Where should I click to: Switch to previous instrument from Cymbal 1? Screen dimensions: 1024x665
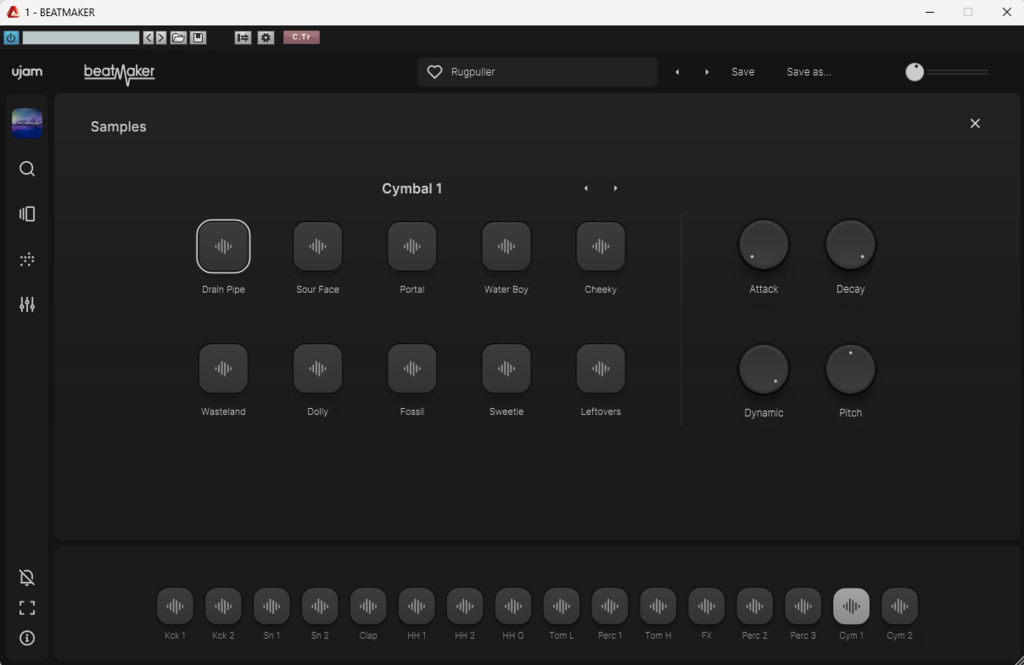coord(586,188)
